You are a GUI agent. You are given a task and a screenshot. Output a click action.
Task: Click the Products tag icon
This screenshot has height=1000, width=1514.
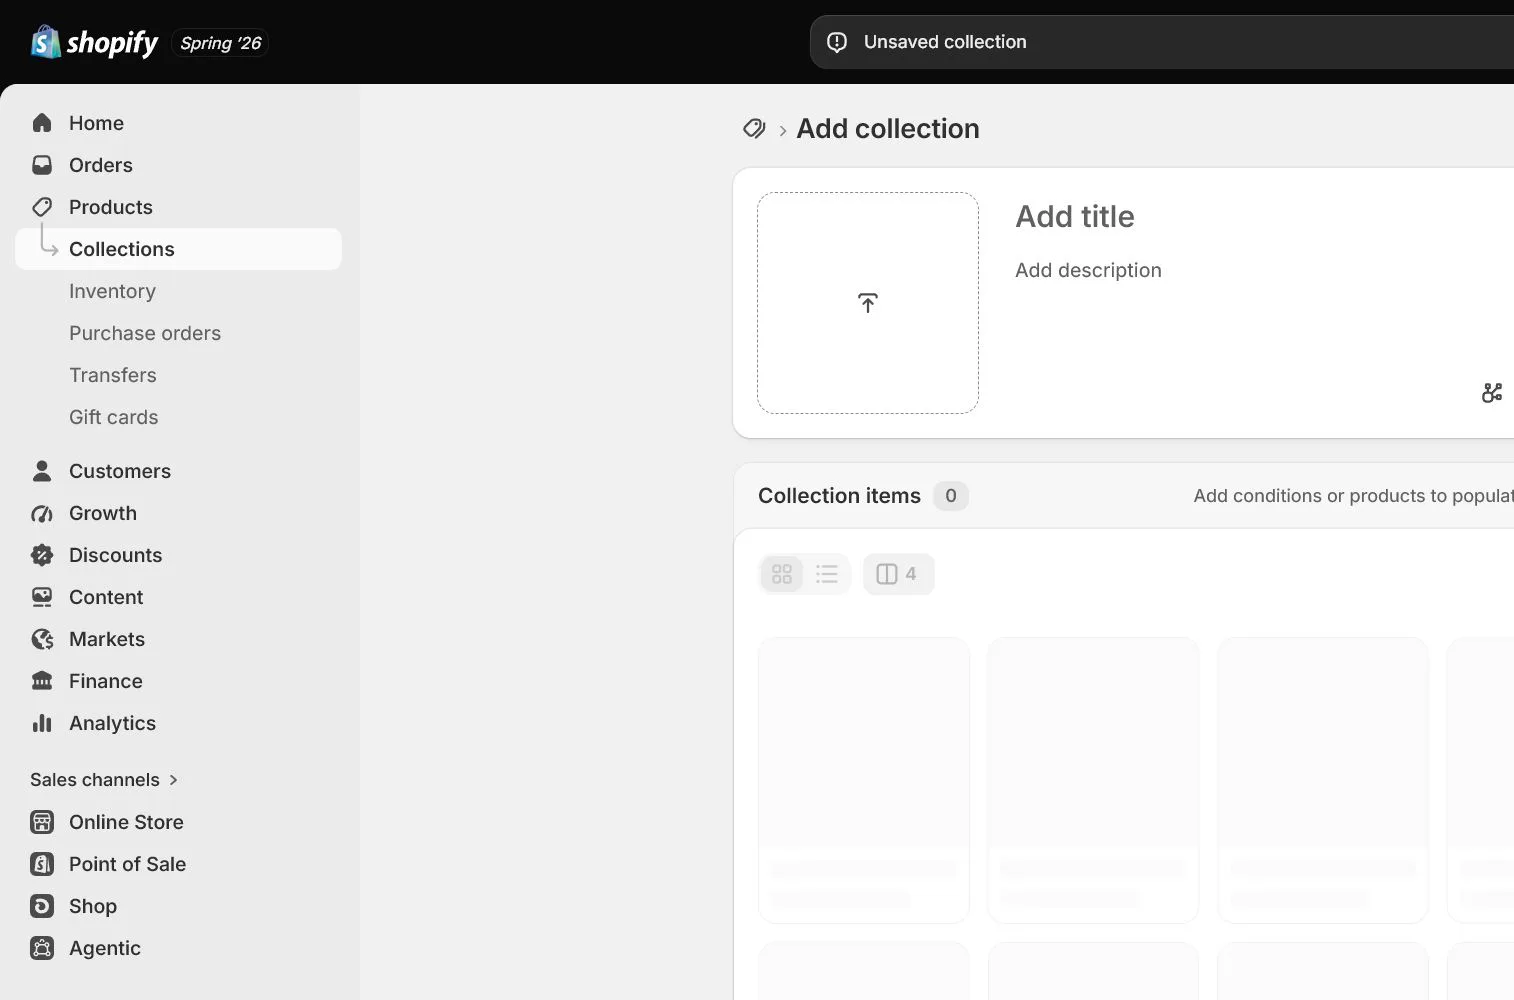coord(42,207)
